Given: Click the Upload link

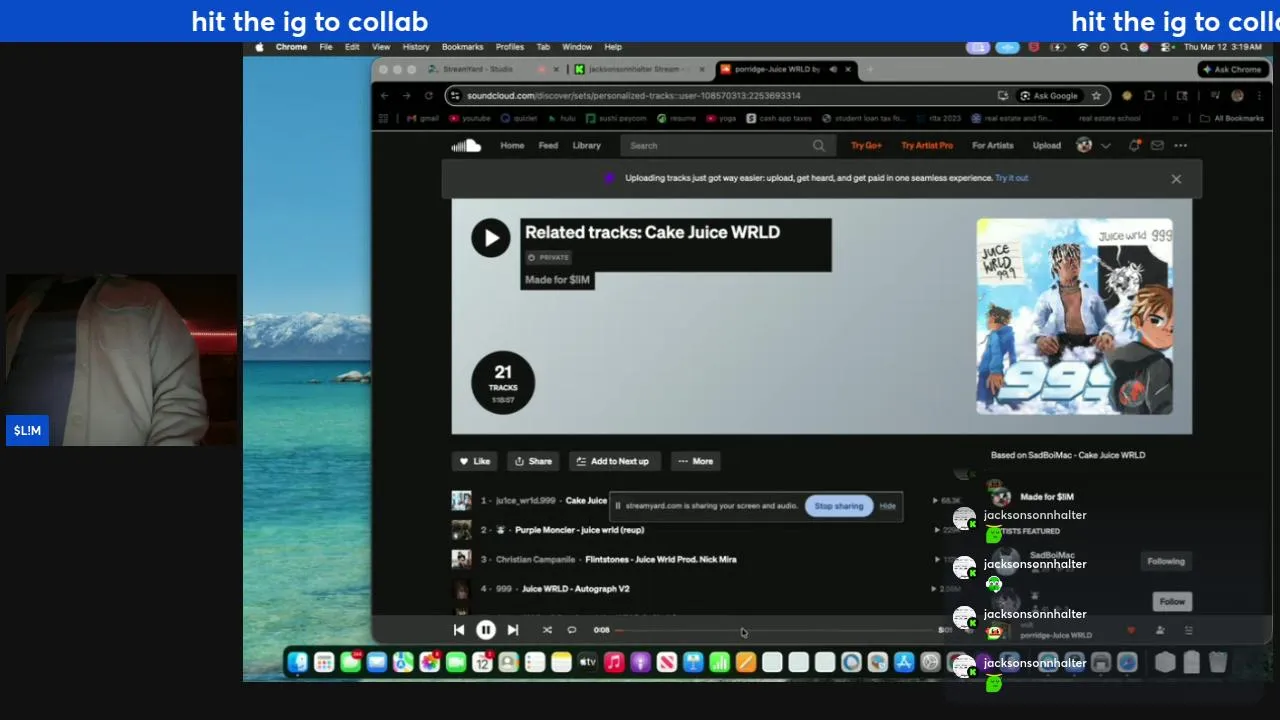Looking at the screenshot, I should click(1047, 146).
